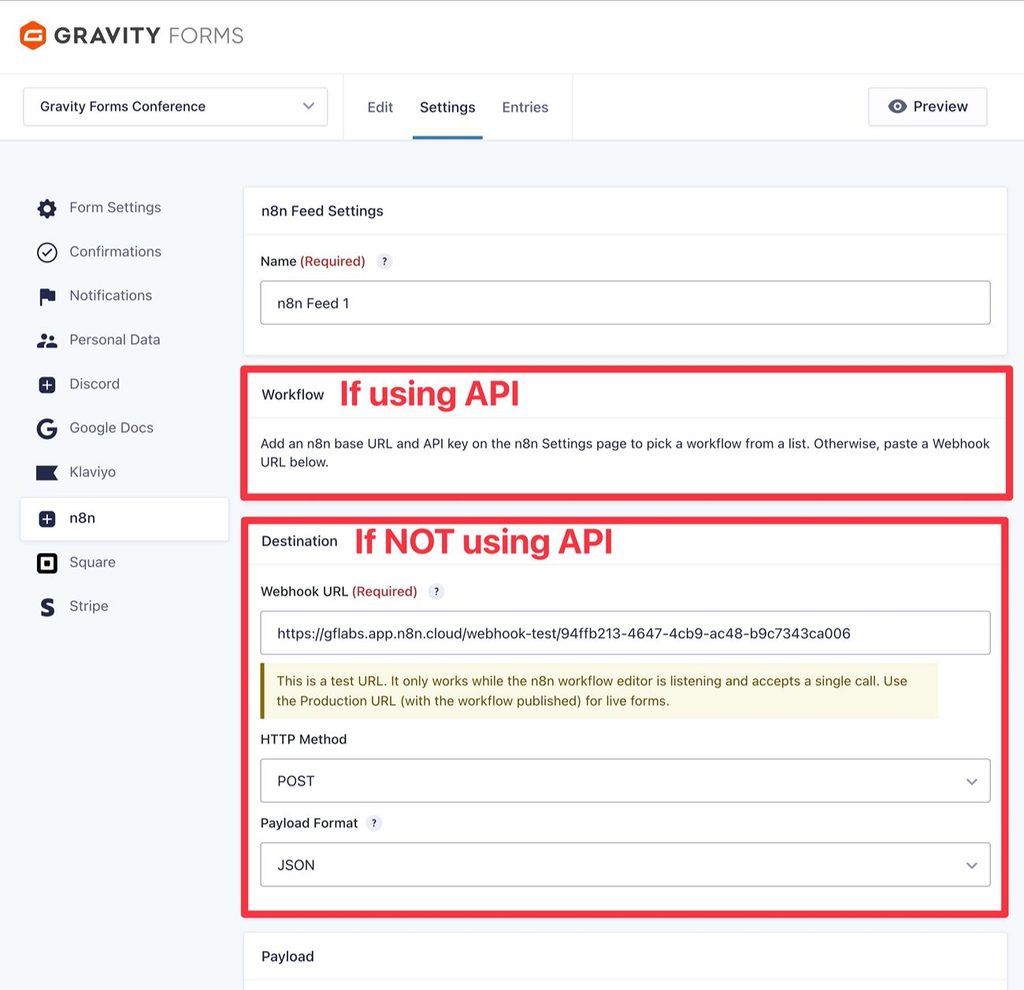Switch to the Settings tab
Screen dimensions: 1024x990
tap(447, 107)
